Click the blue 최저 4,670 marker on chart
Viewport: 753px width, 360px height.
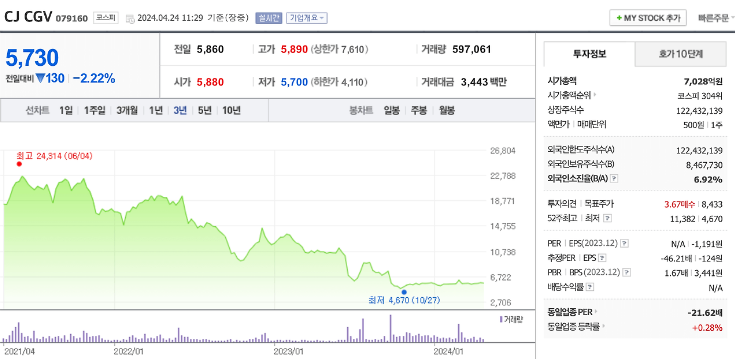point(404,292)
